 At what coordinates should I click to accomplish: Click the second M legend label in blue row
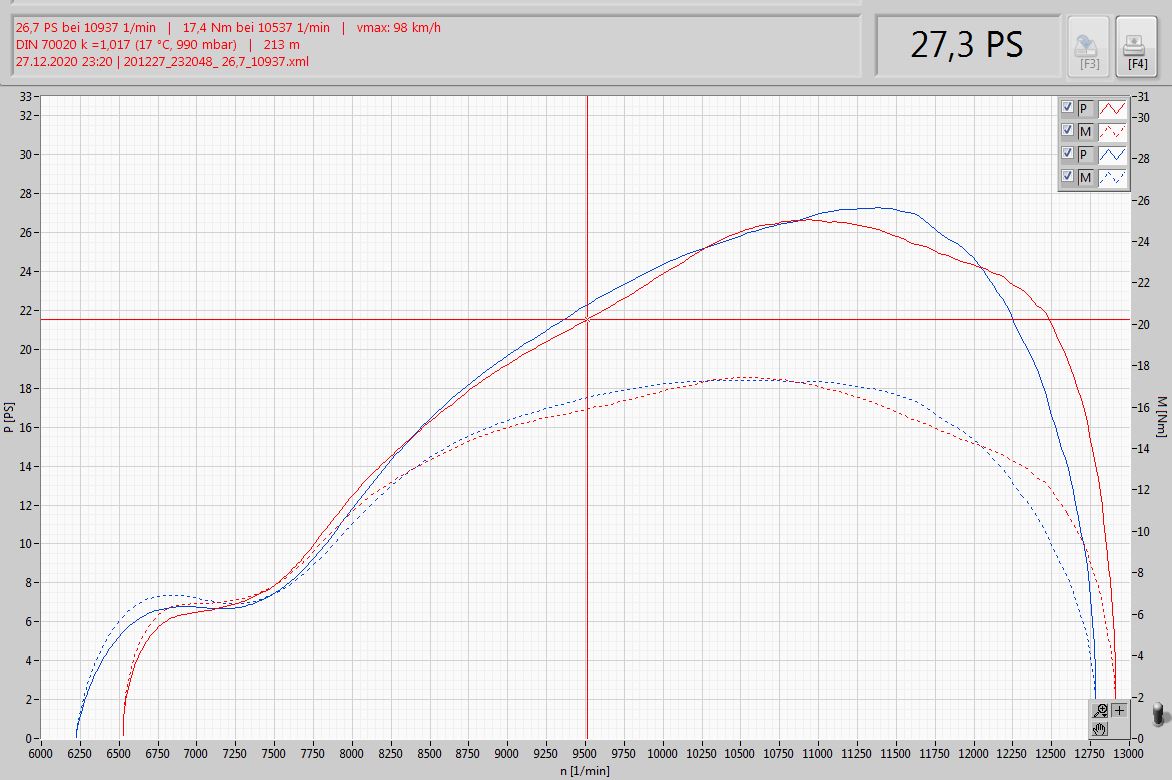[x=1085, y=177]
